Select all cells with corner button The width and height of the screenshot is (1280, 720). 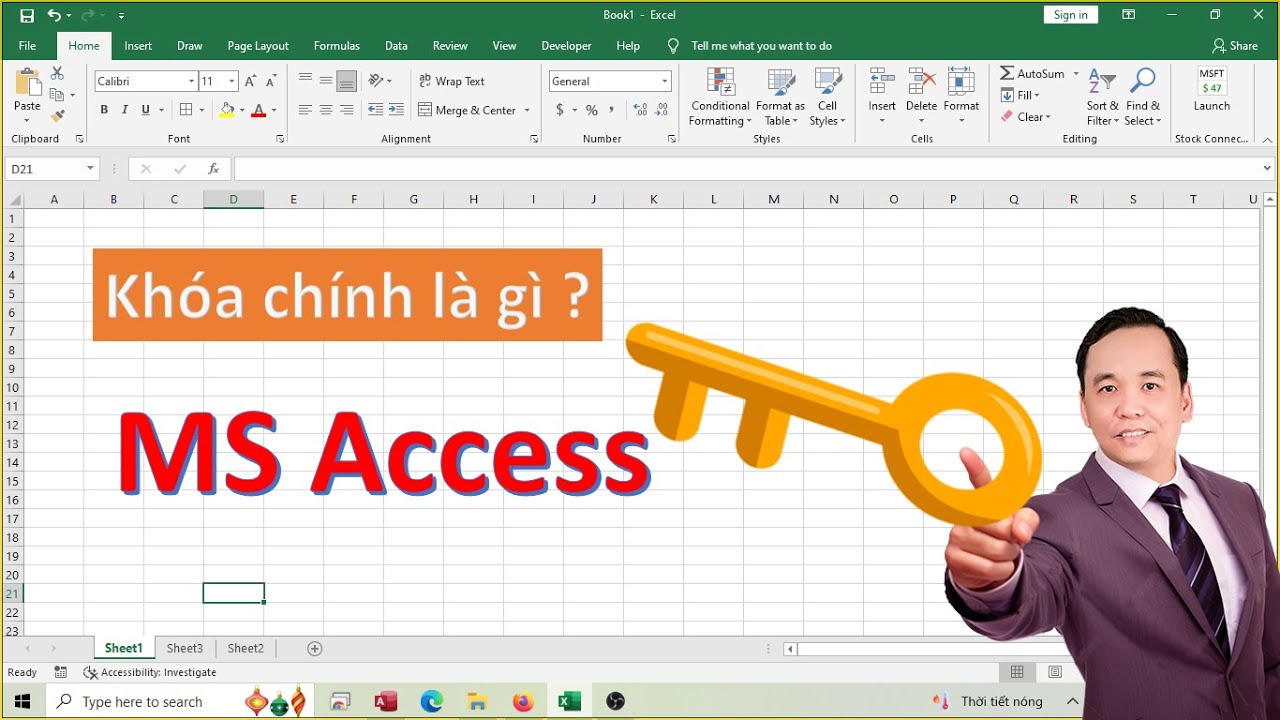[12, 199]
